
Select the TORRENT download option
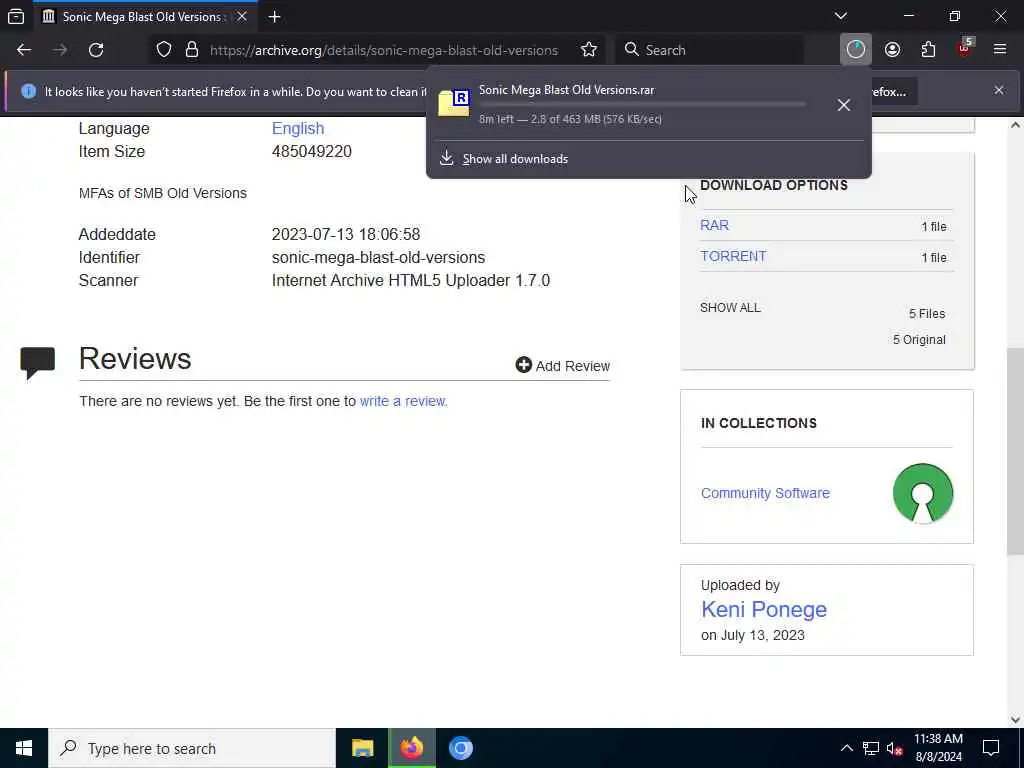733,256
